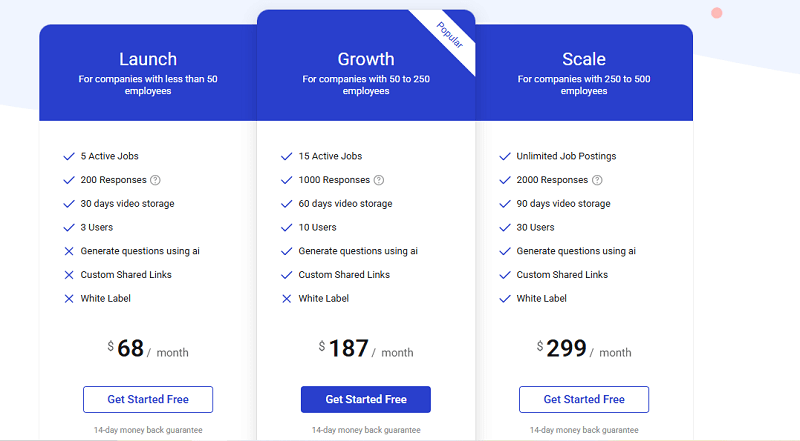Click checkmark next to Unlimited Job Postings
Image resolution: width=800 pixels, height=441 pixels.
(505, 156)
